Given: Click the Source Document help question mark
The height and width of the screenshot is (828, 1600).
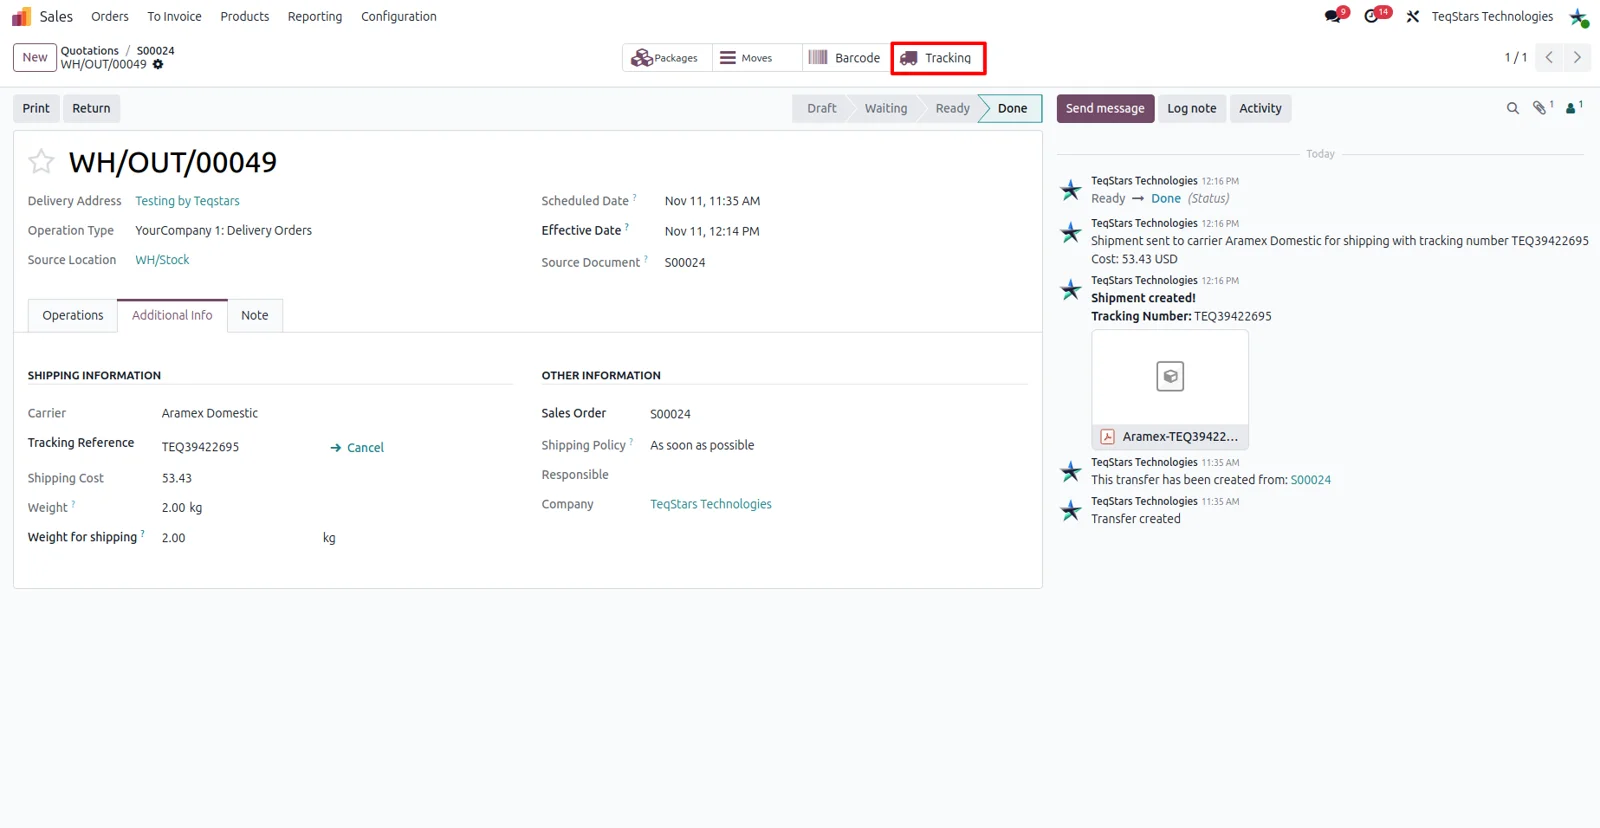Looking at the screenshot, I should 646,259.
